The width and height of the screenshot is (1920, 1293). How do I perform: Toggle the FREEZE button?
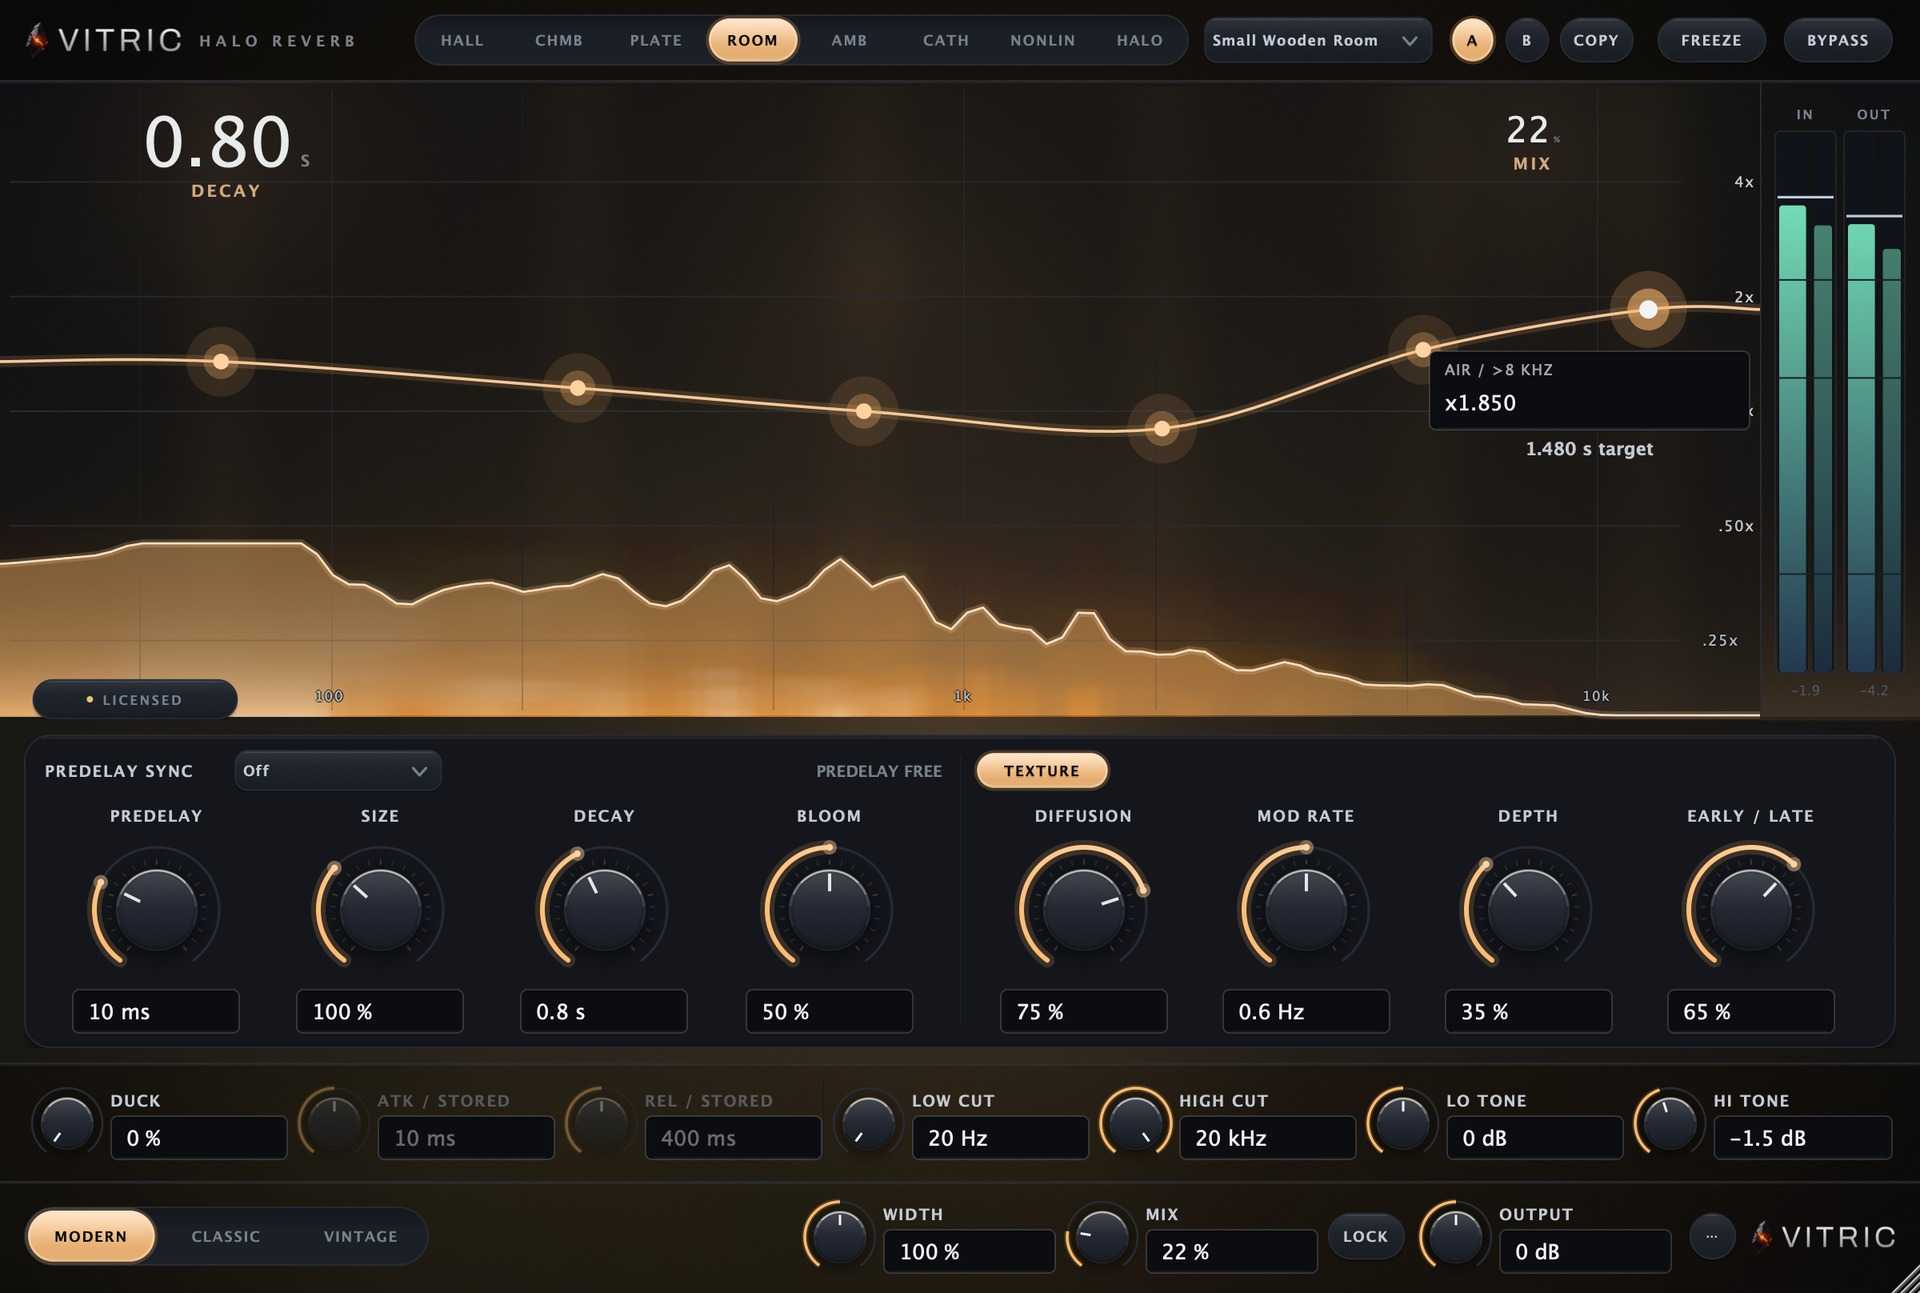pos(1711,40)
